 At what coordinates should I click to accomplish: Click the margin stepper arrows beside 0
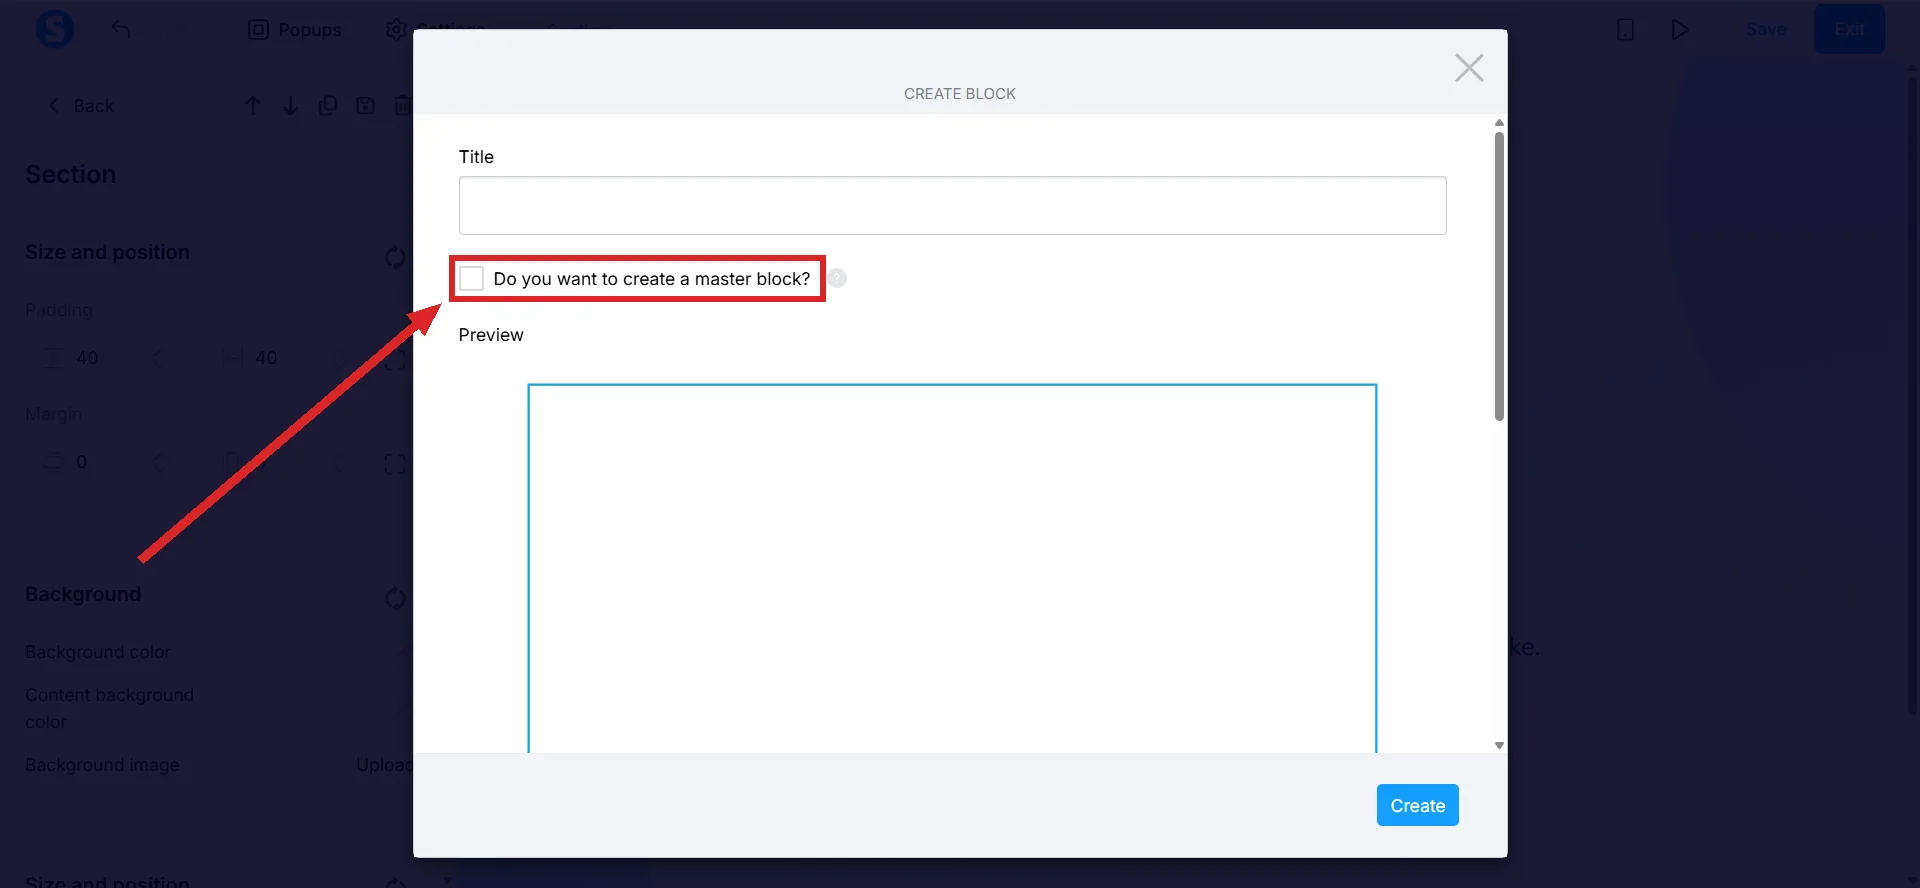click(159, 462)
